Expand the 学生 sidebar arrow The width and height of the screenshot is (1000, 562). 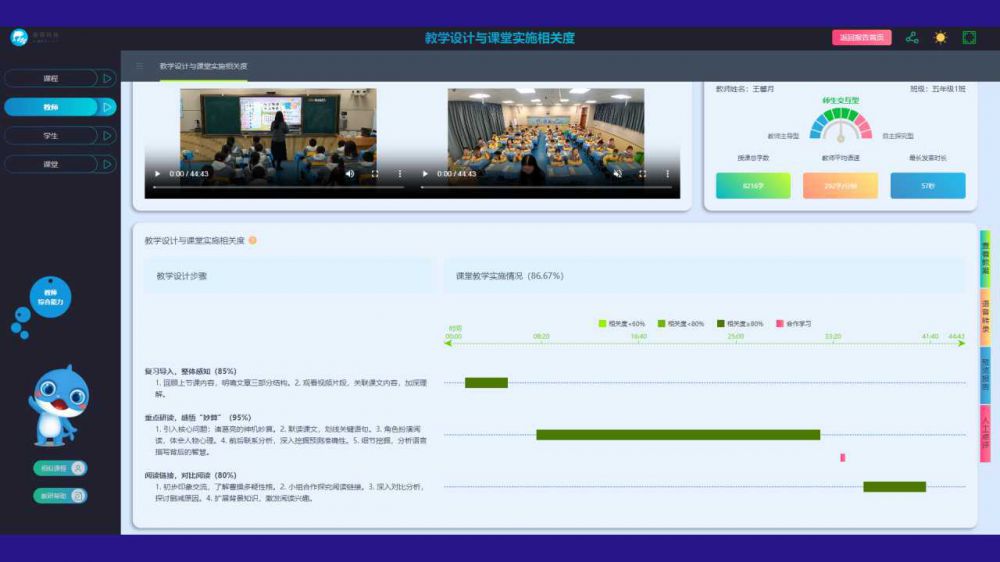pos(107,135)
